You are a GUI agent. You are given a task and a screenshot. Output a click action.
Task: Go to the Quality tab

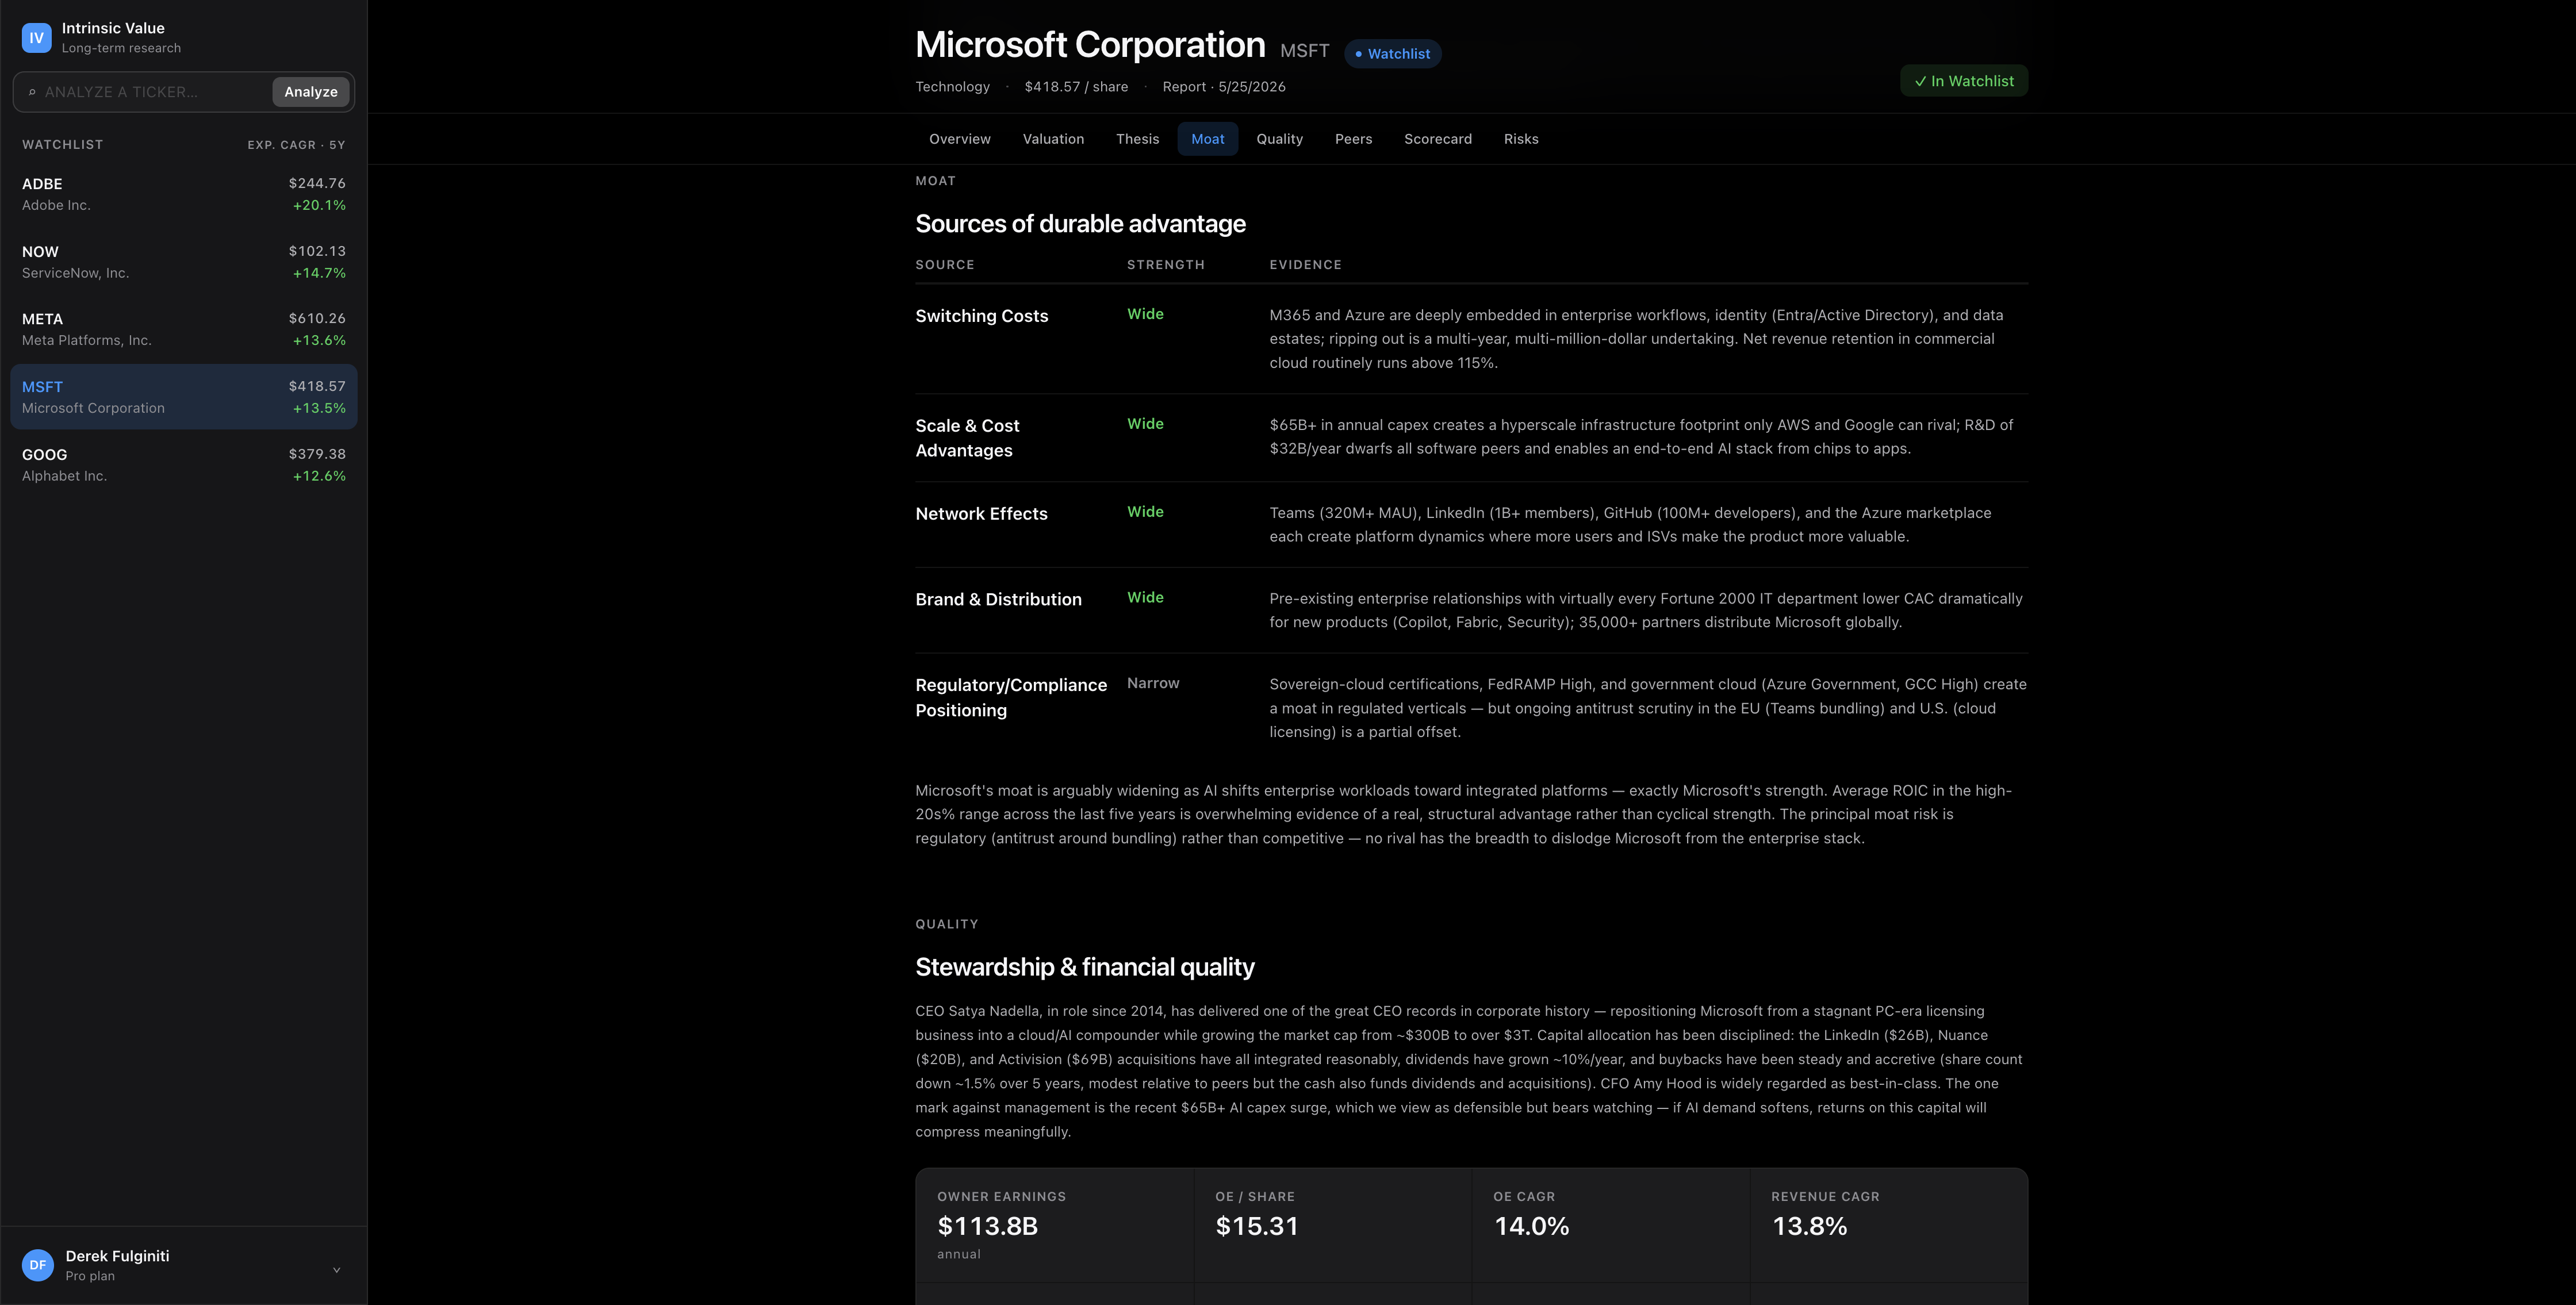pyautogui.click(x=1280, y=139)
